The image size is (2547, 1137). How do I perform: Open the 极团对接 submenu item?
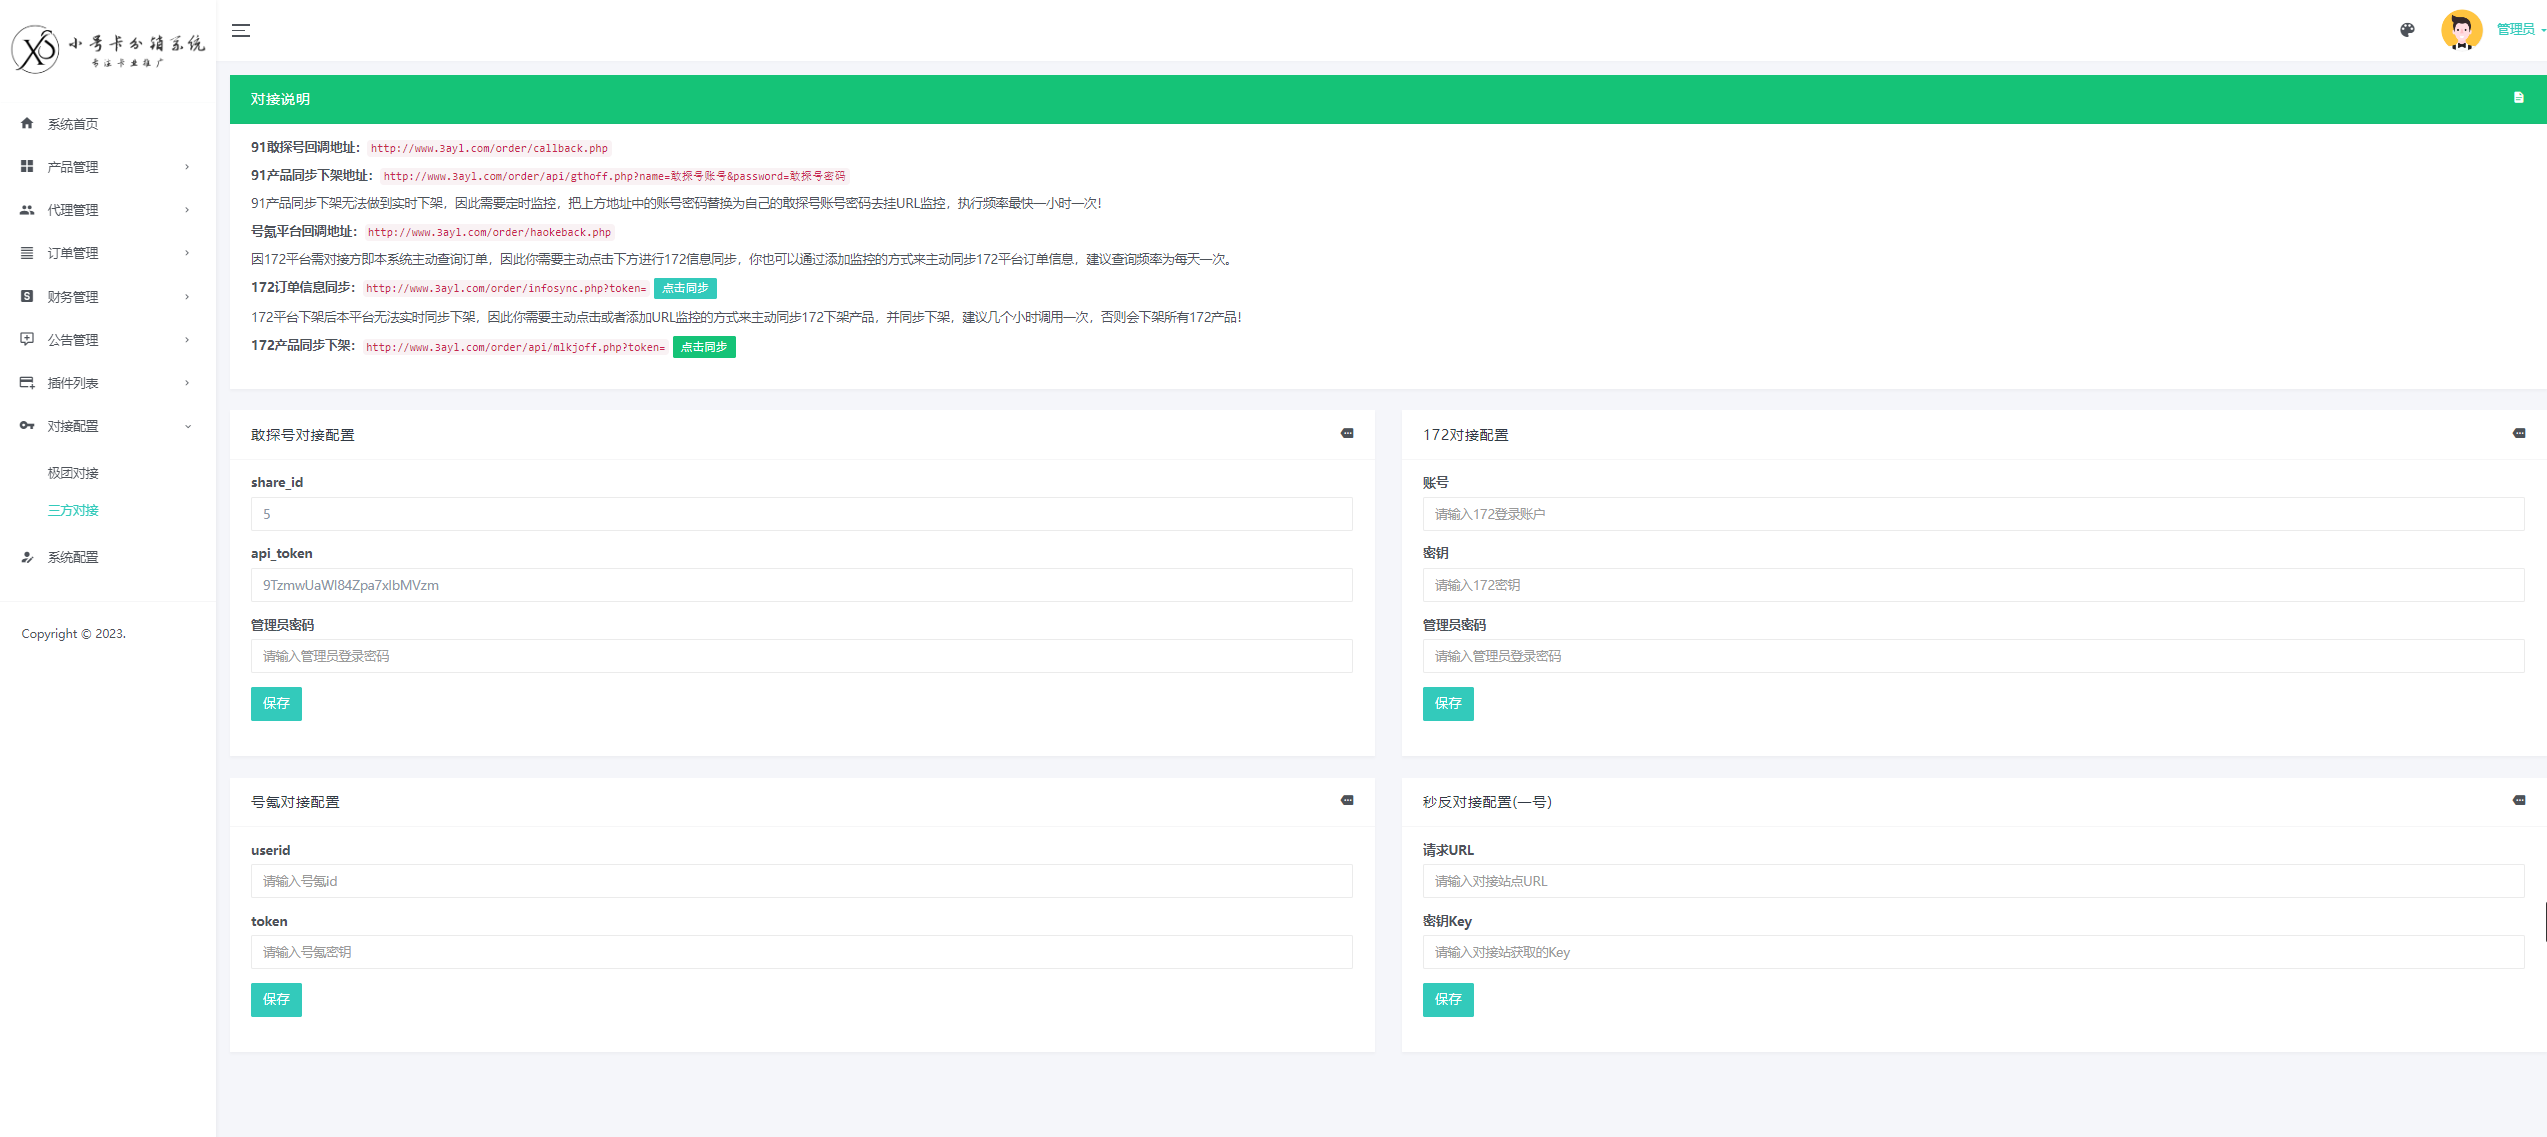coord(73,473)
